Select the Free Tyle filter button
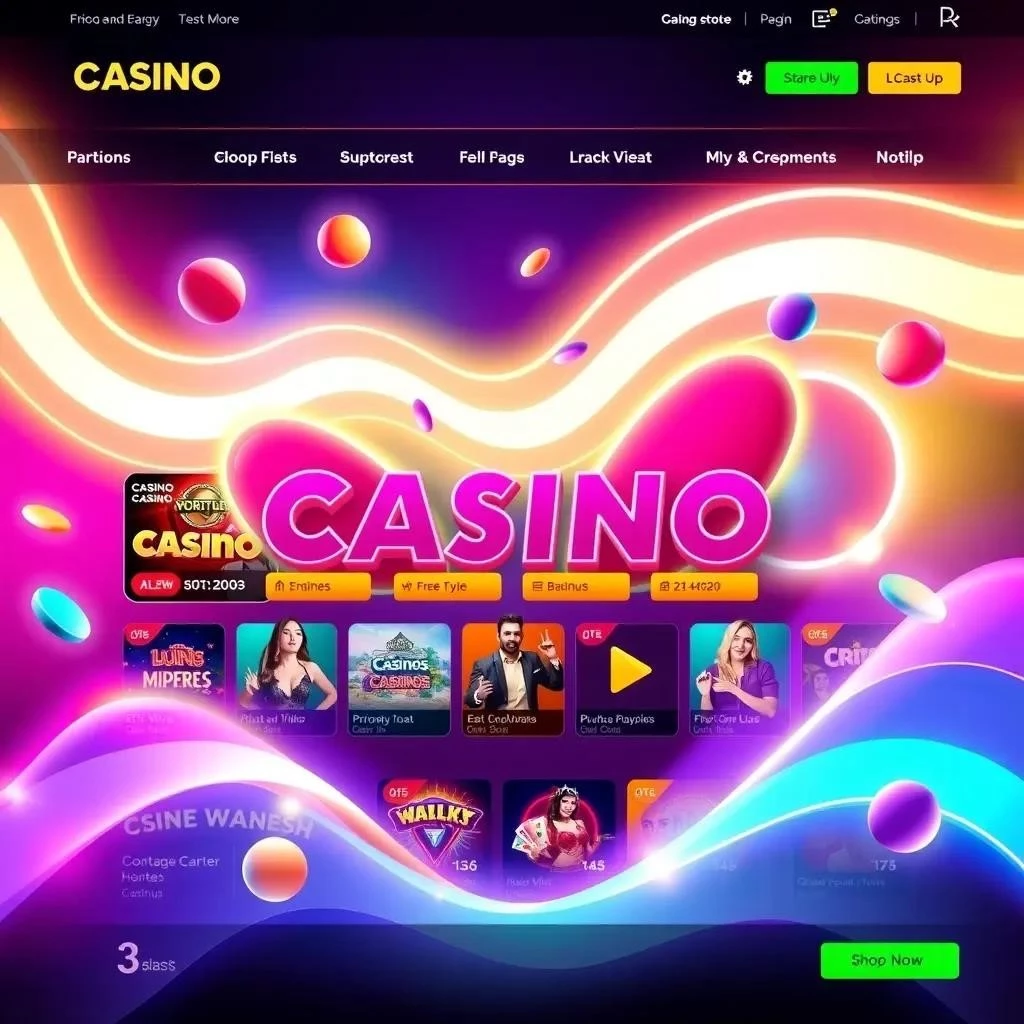This screenshot has width=1024, height=1024. click(x=447, y=586)
